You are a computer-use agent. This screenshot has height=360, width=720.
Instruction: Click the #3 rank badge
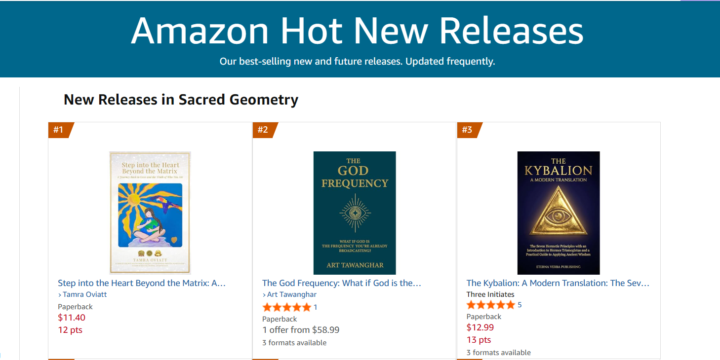click(x=469, y=130)
